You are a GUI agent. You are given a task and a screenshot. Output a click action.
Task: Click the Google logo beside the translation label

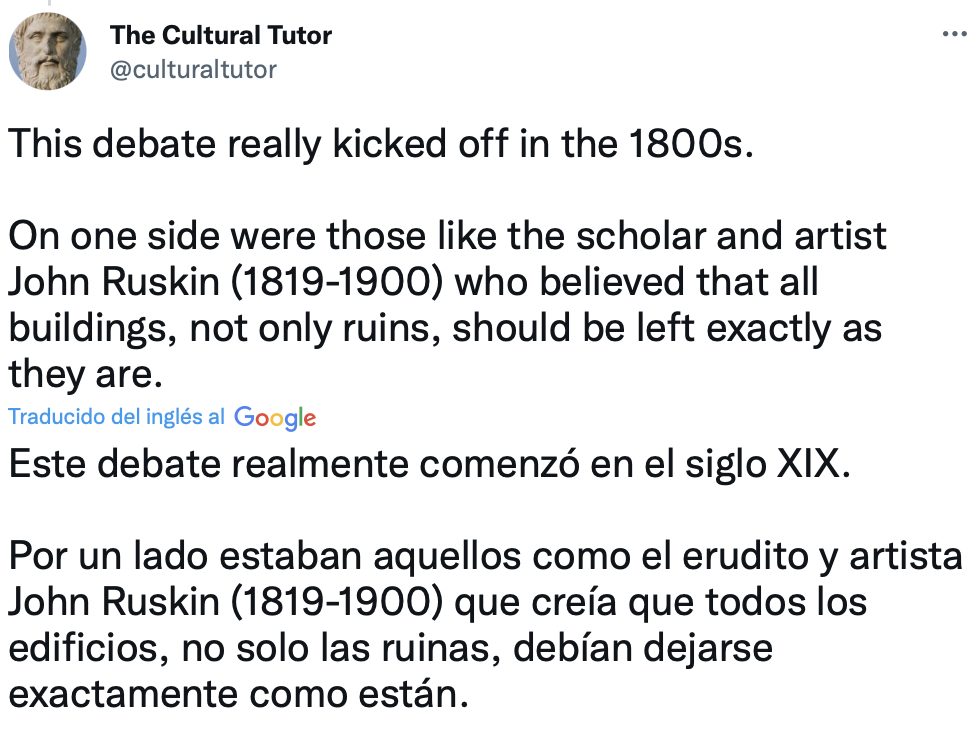(275, 418)
